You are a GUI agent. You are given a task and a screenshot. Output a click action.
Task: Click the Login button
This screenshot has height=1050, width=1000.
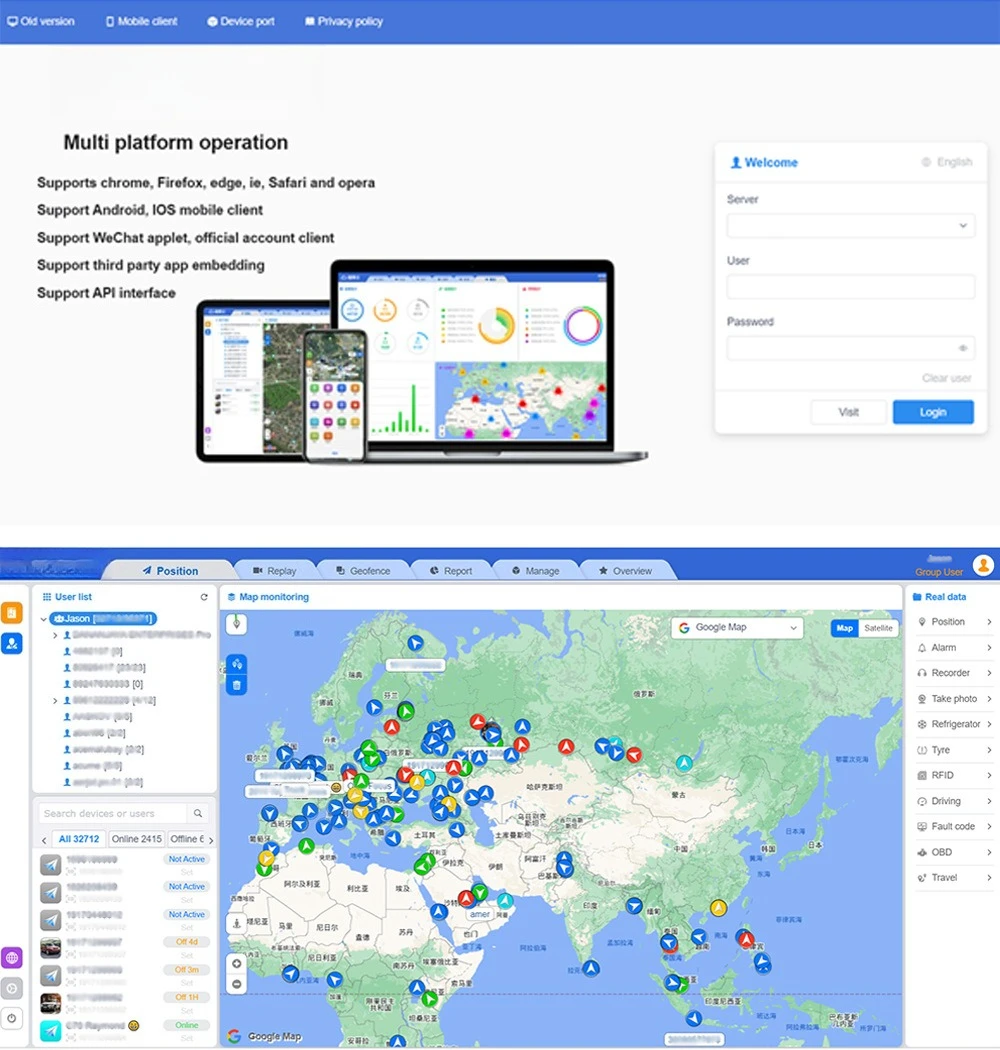tap(932, 412)
